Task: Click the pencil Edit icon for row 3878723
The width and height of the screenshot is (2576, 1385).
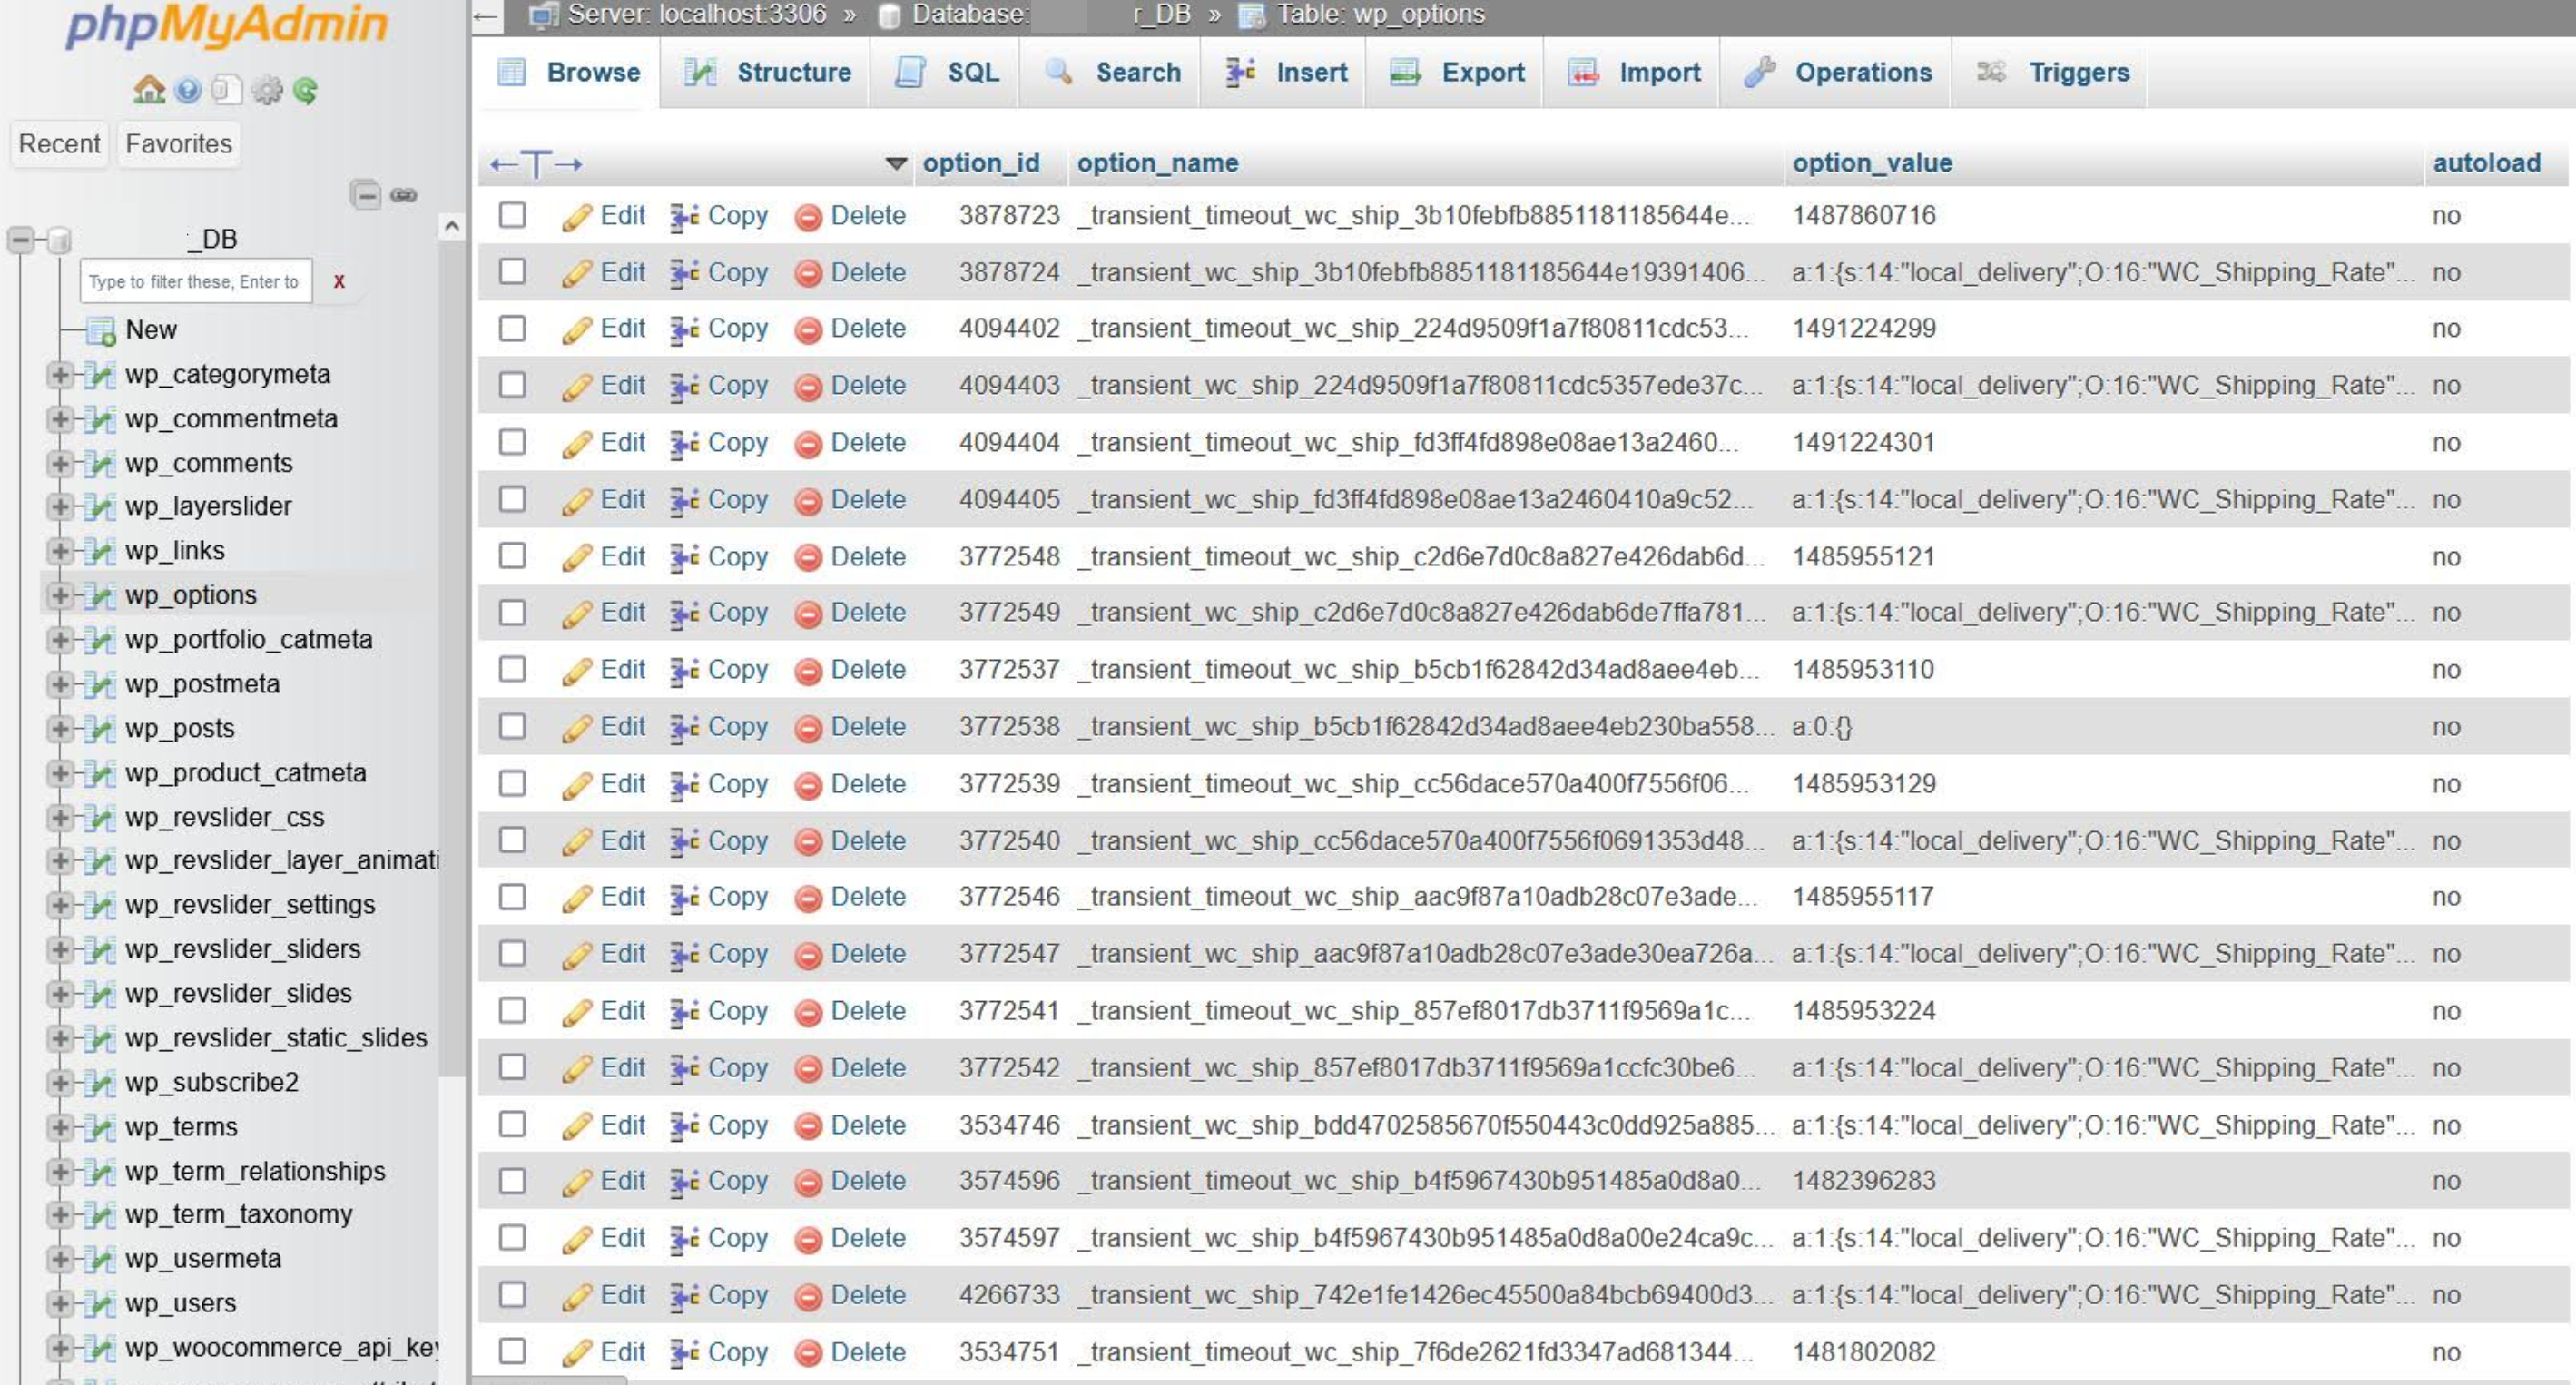Action: tap(577, 217)
